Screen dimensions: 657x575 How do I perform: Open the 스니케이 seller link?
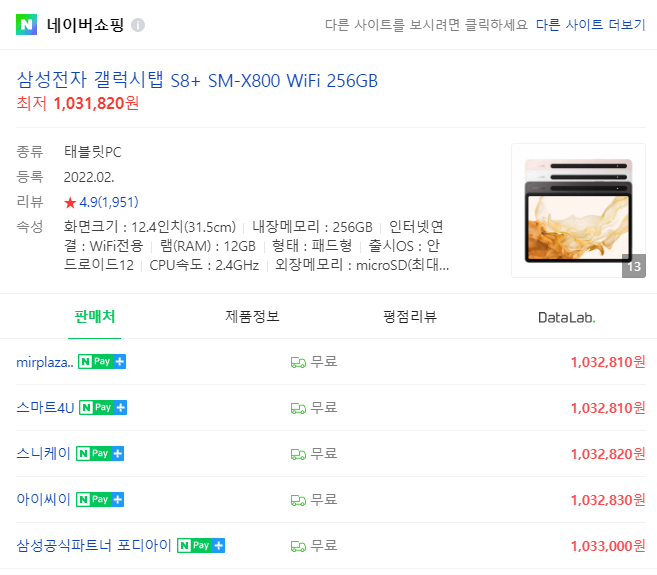point(44,453)
